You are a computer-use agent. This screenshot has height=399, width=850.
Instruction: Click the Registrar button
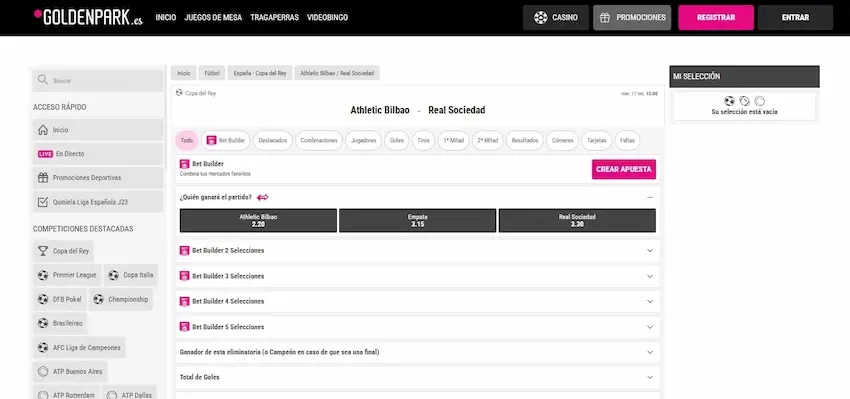[716, 17]
